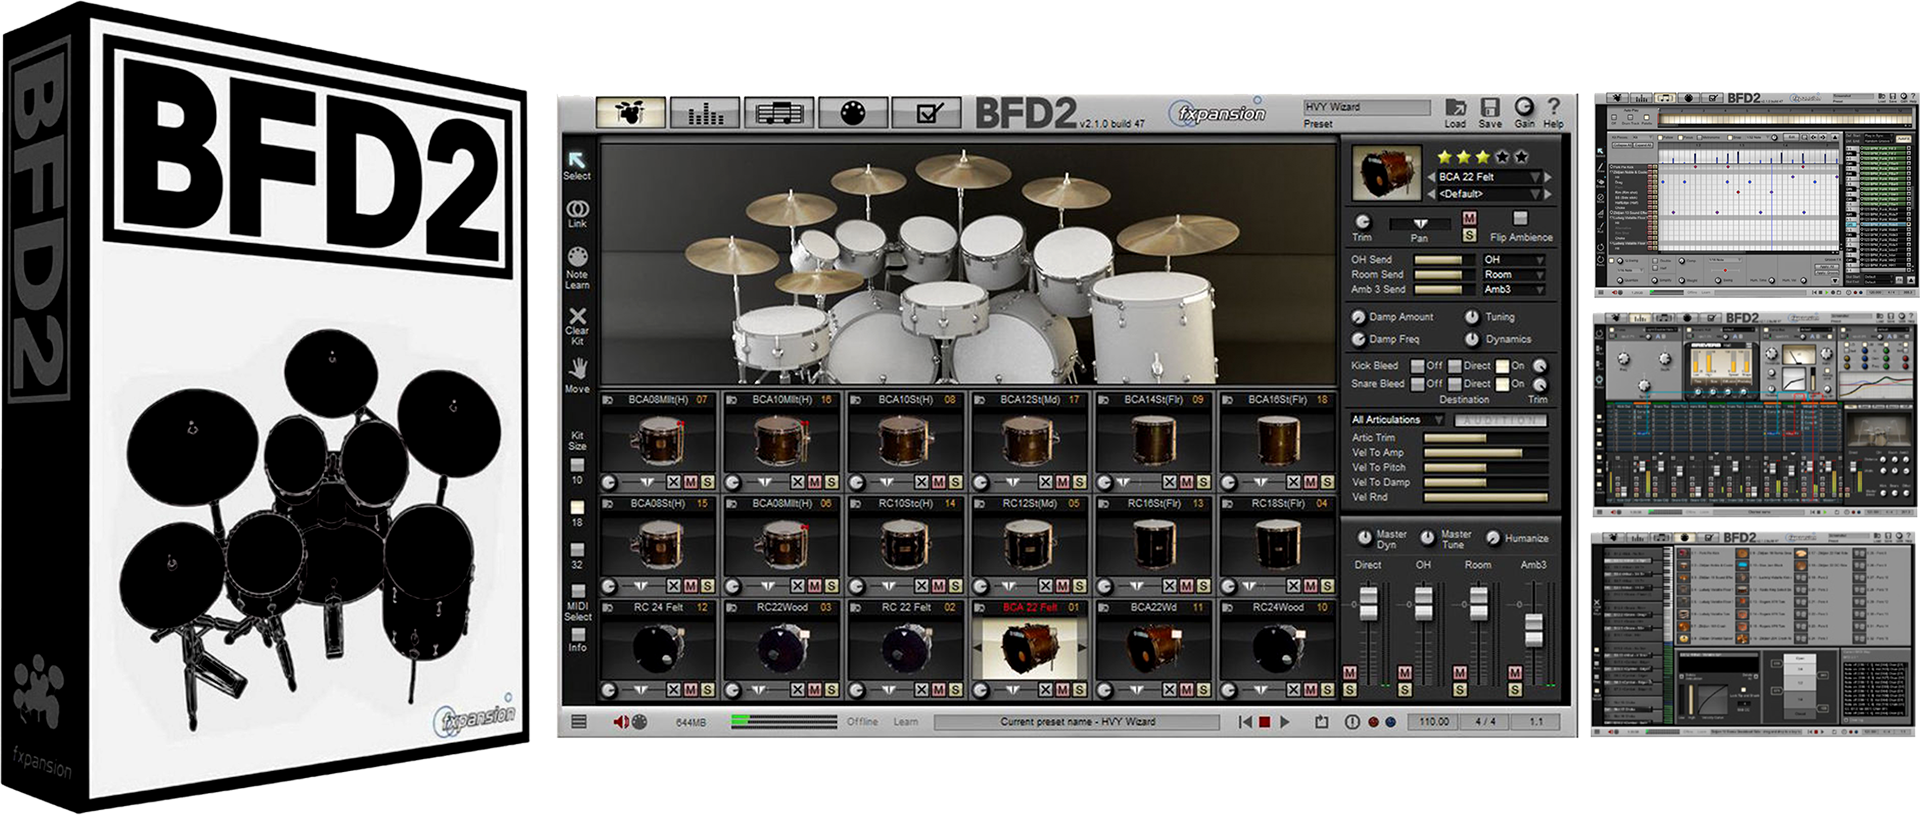Select the Link tool in sidebar
Screen dimensions: 1920x815
[x=577, y=211]
